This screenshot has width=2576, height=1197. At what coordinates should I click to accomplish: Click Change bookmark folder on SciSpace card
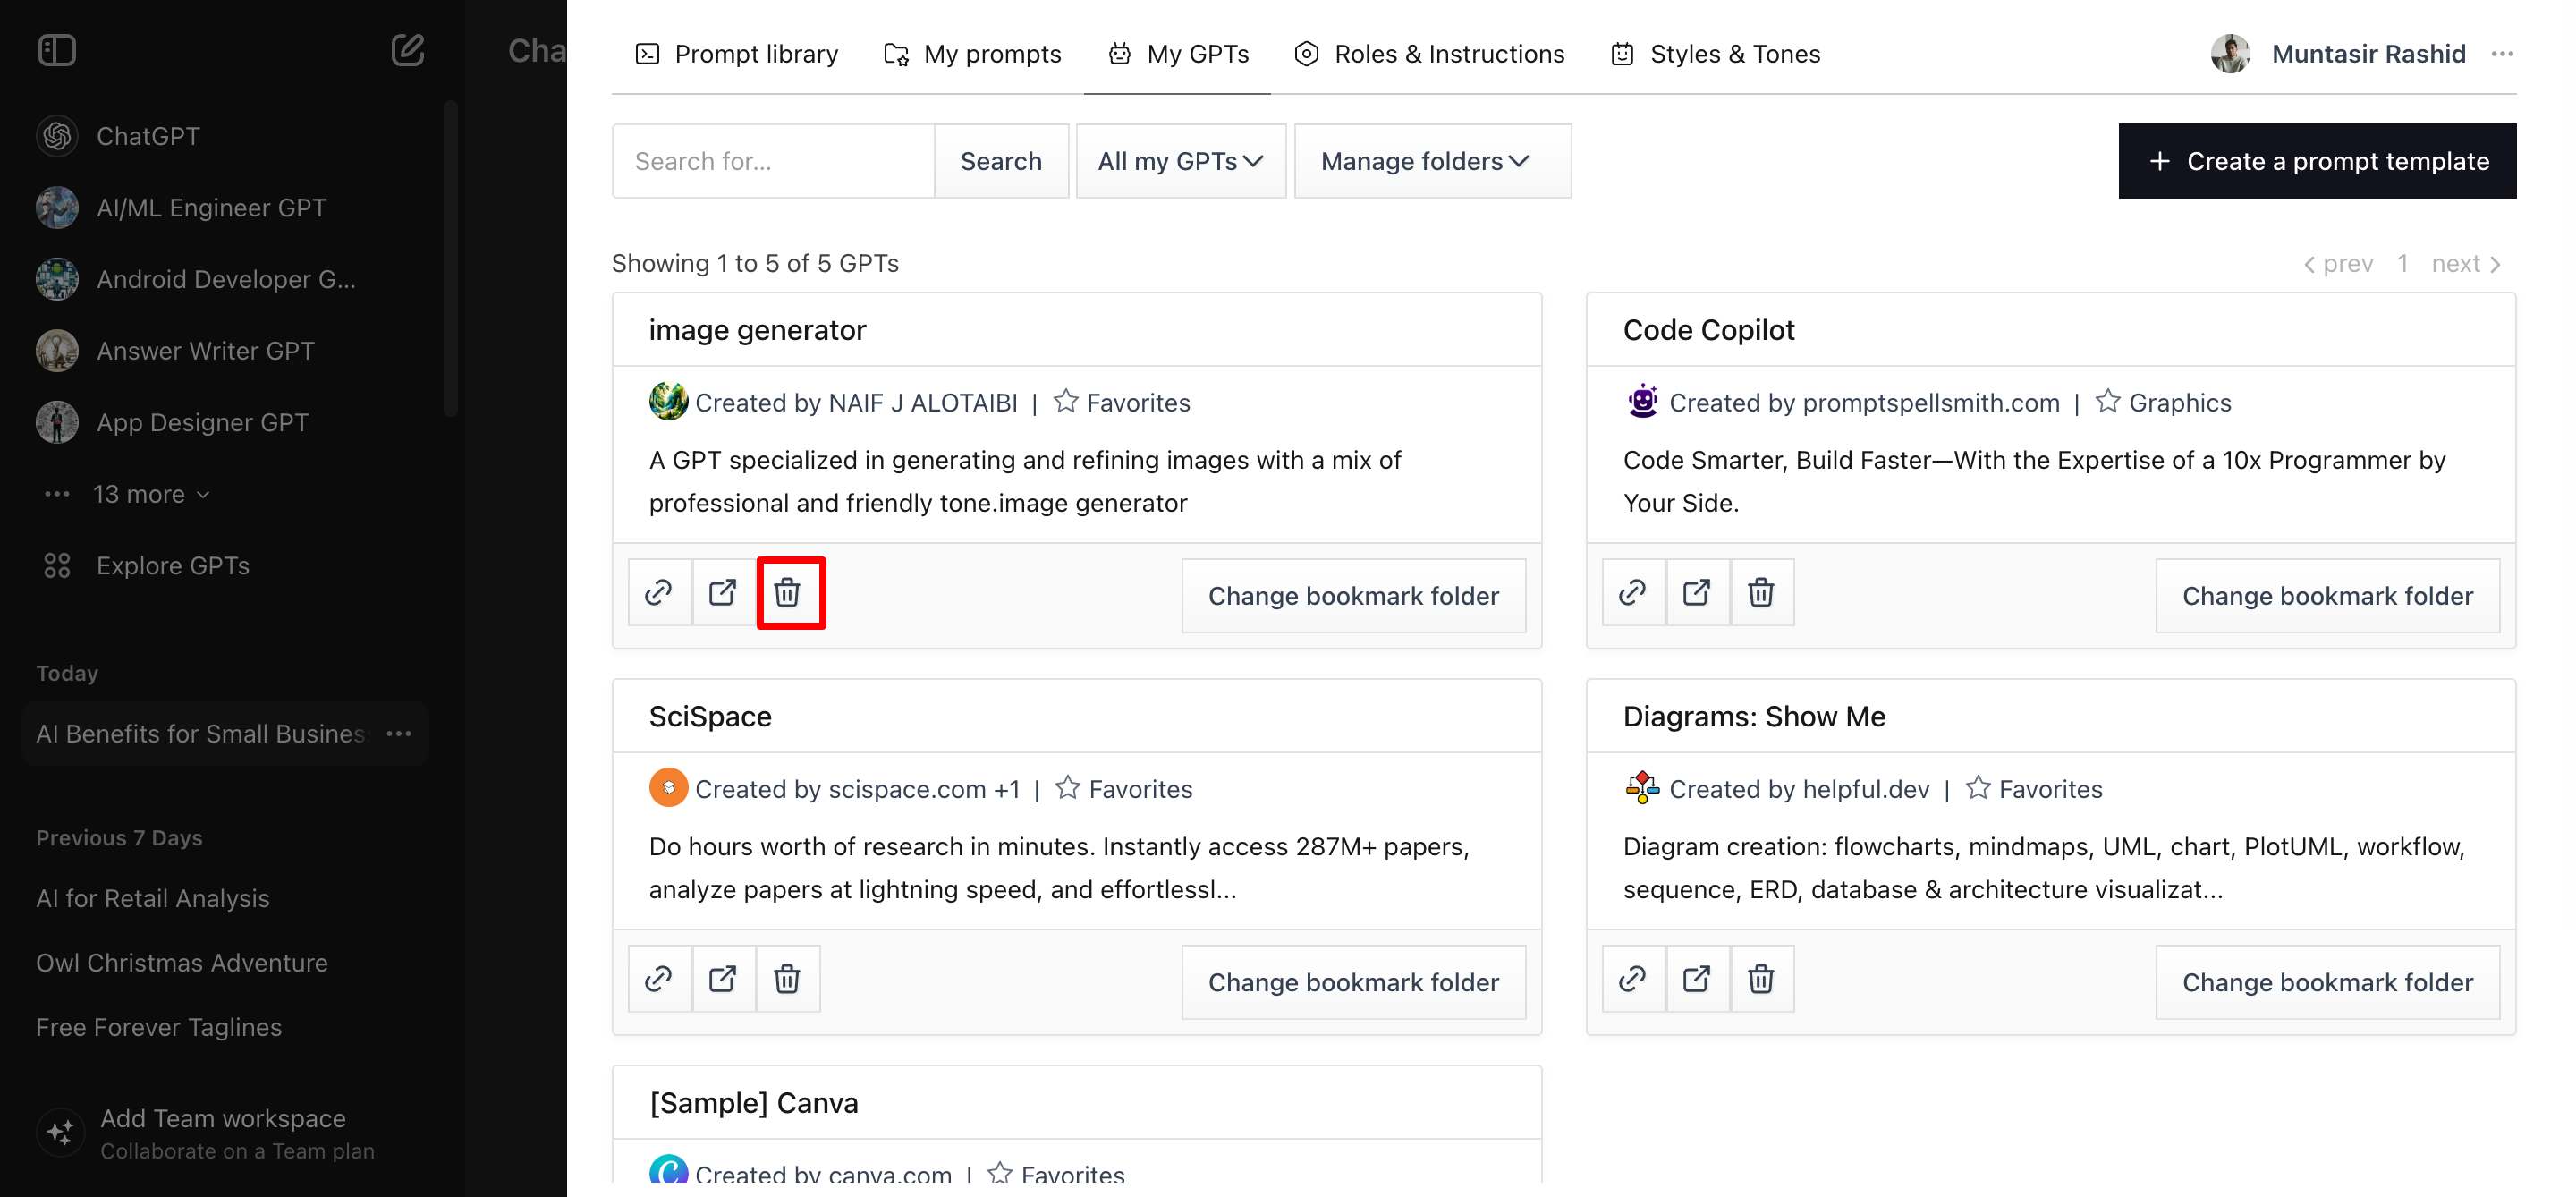(1352, 982)
